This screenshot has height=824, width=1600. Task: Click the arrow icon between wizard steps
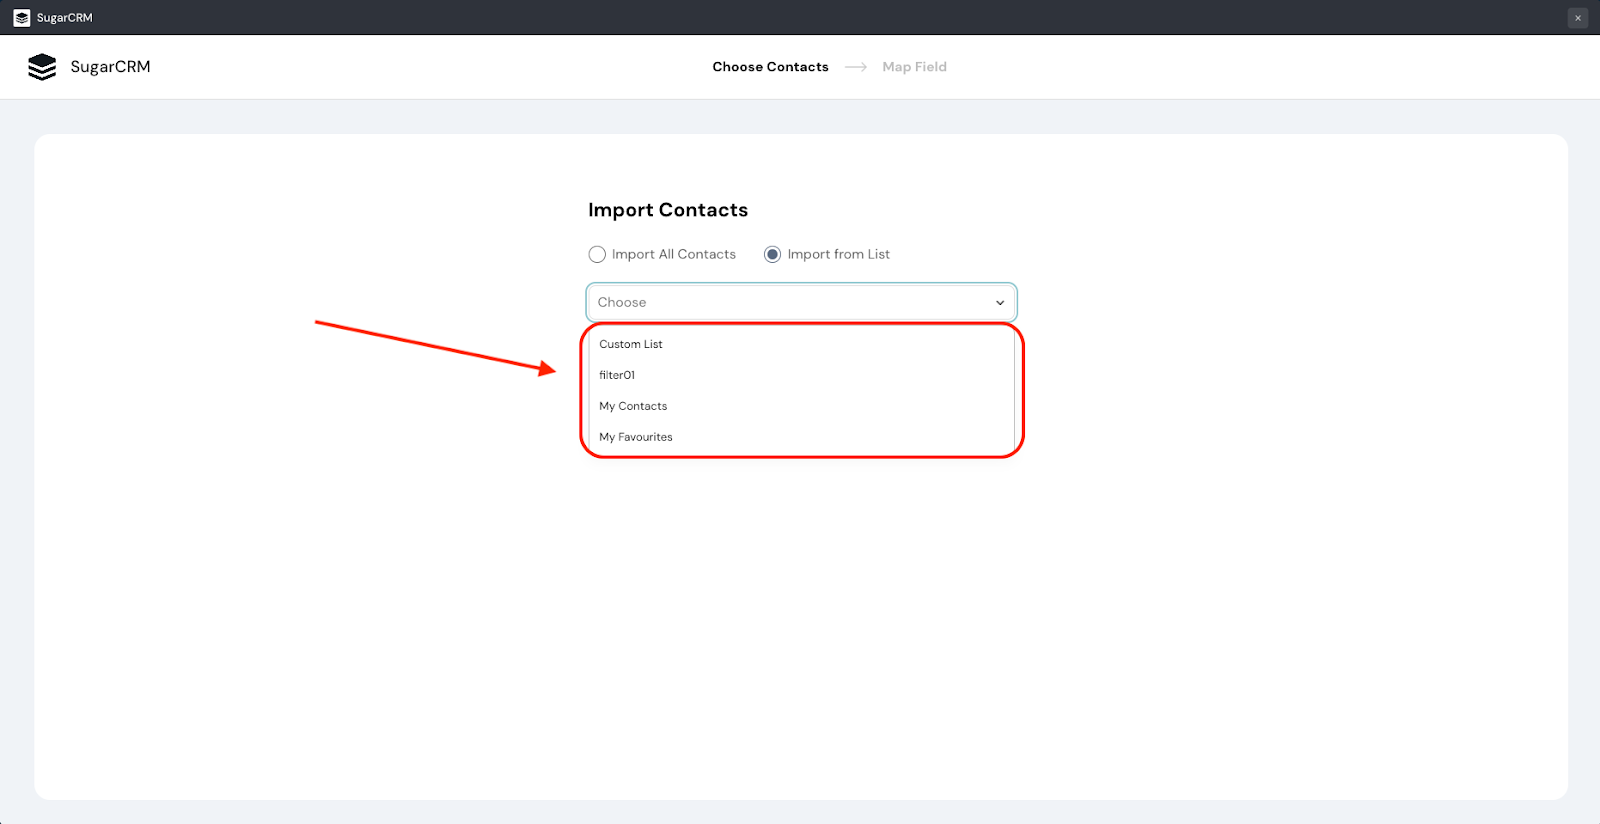[x=855, y=67]
